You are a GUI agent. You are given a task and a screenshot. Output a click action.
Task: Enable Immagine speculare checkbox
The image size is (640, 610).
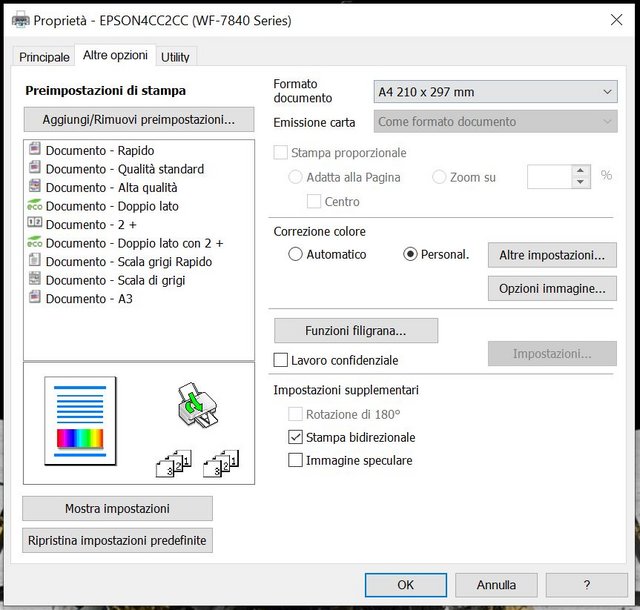pos(295,460)
